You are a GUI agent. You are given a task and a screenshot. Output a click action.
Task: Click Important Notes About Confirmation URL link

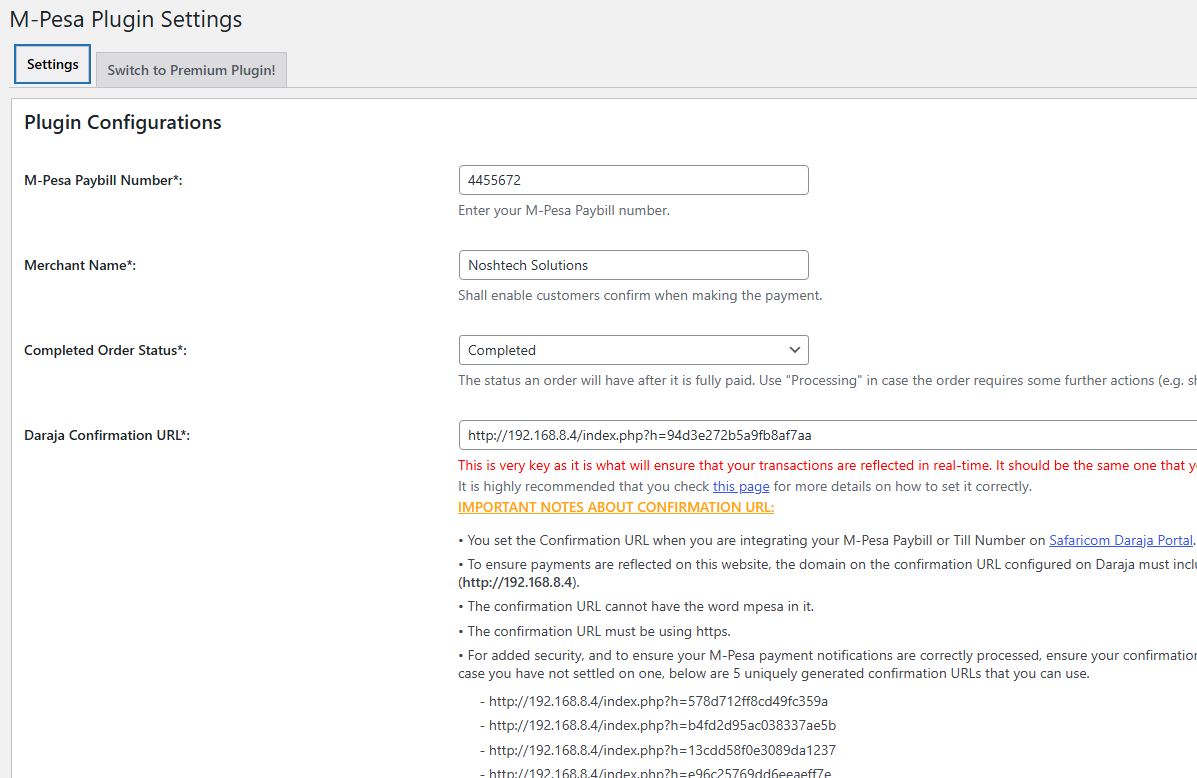(x=615, y=507)
